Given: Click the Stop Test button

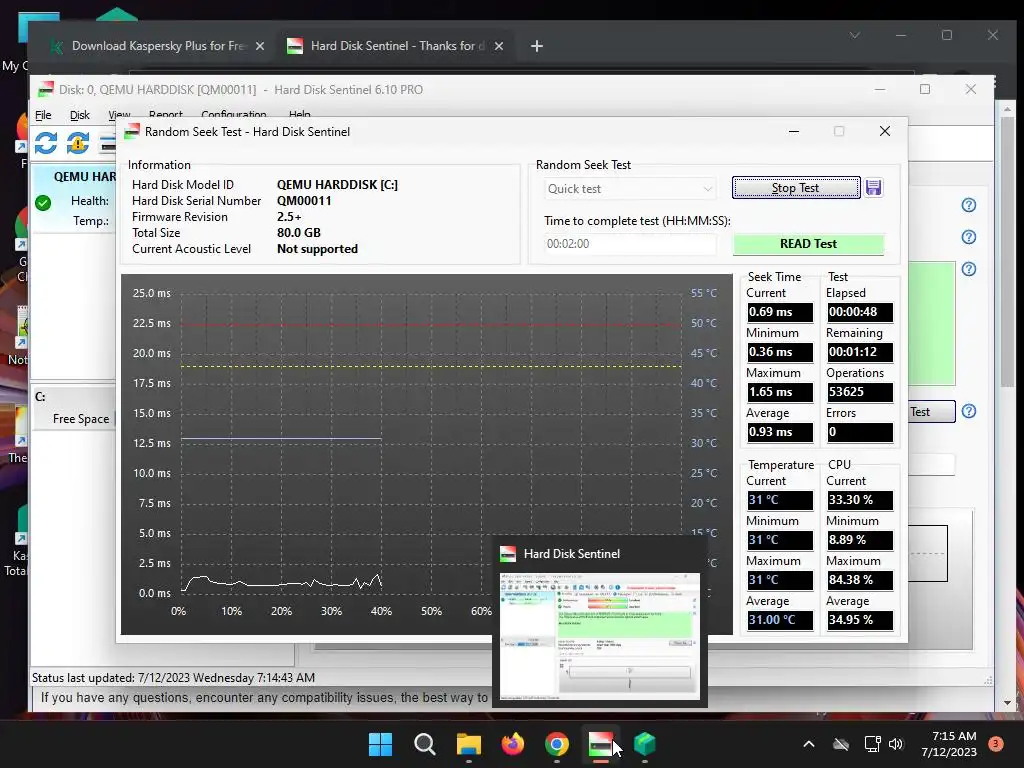Looking at the screenshot, I should (795, 188).
